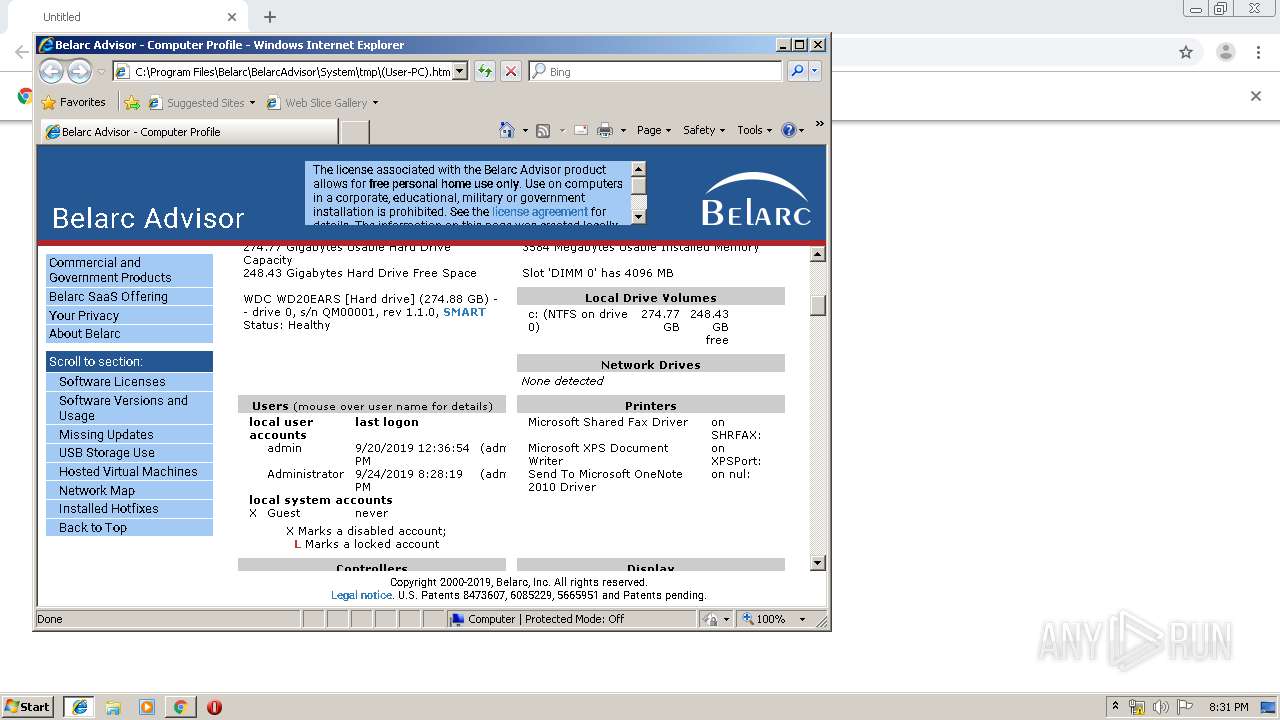This screenshot has width=1280, height=720.
Task: Open the Suggested Sites dropdown
Action: point(252,103)
